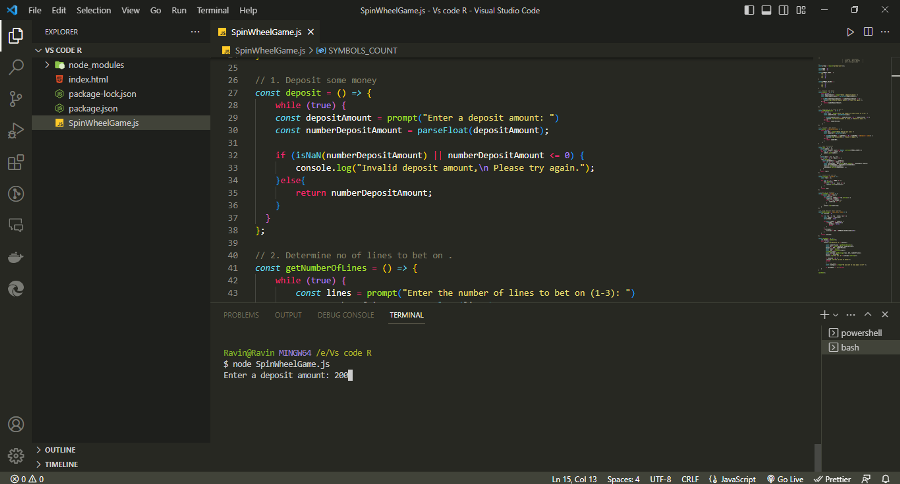Image resolution: width=900 pixels, height=484 pixels.
Task: Open the View menu
Action: point(130,10)
